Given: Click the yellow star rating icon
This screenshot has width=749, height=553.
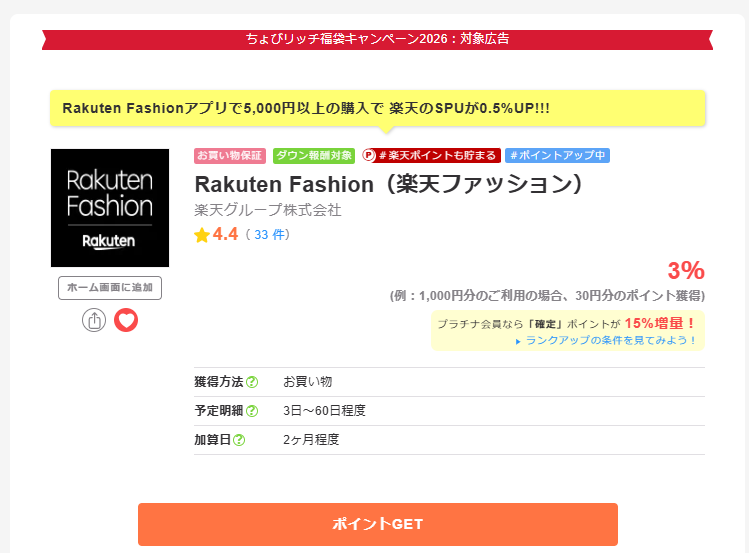Looking at the screenshot, I should pos(202,235).
